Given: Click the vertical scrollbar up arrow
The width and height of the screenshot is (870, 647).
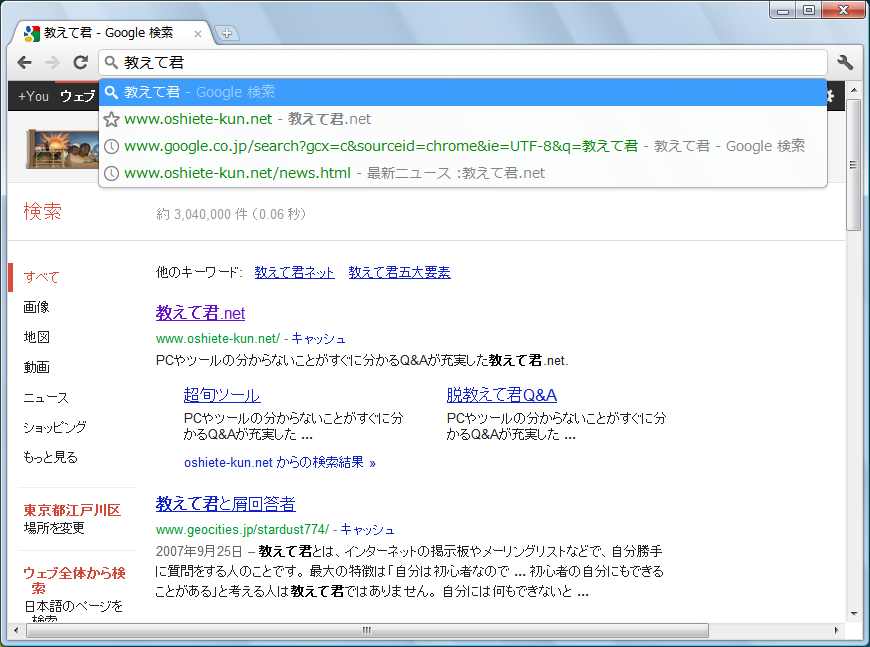Looking at the screenshot, I should coord(854,89).
